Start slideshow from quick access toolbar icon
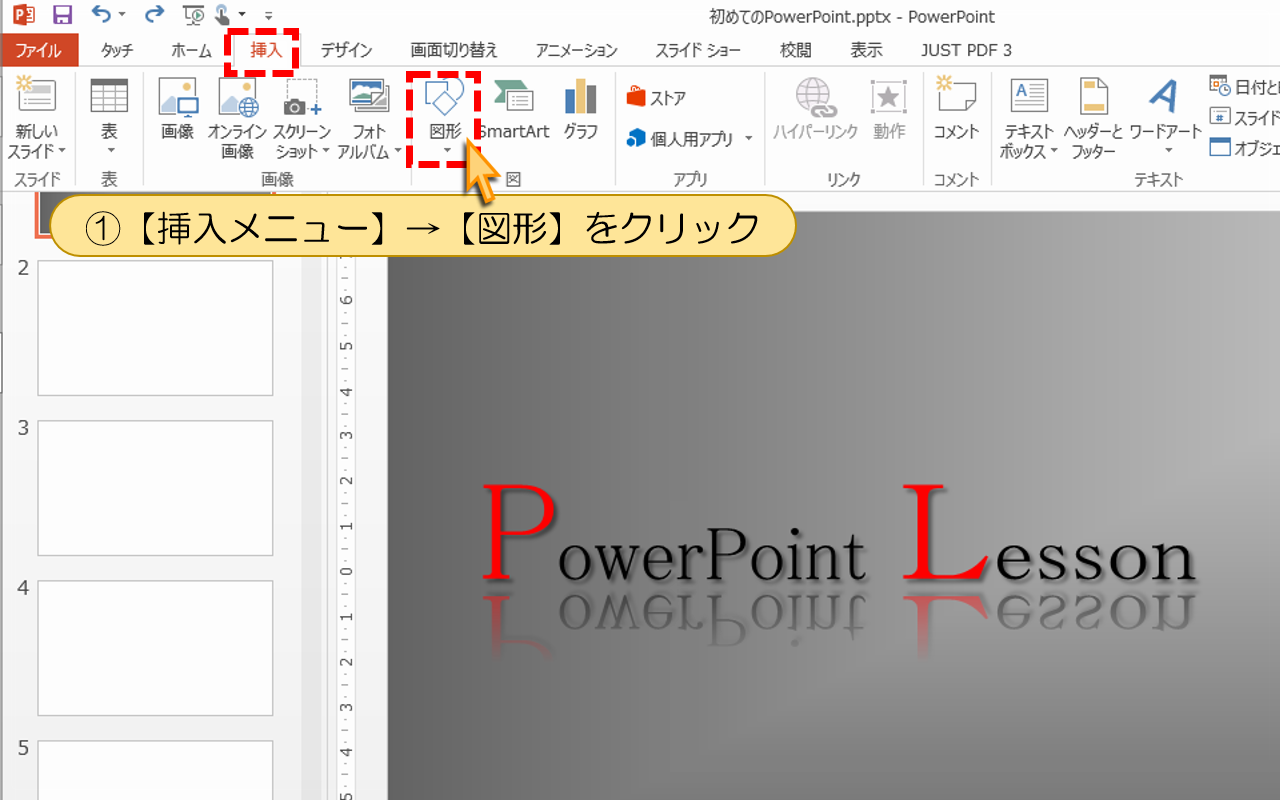The height and width of the screenshot is (800, 1280). click(x=194, y=15)
